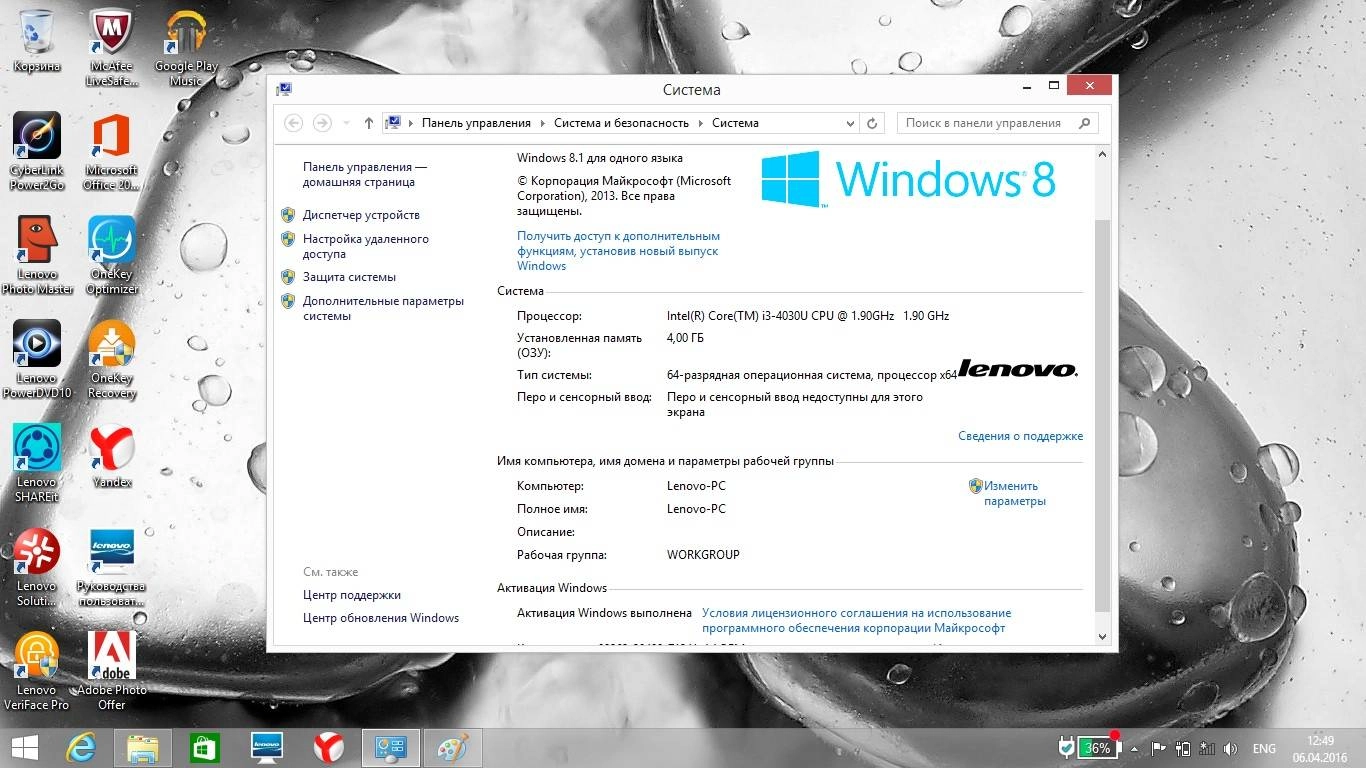
Task: Click scrollbar down arrow in System window
Action: pyautogui.click(x=1103, y=637)
